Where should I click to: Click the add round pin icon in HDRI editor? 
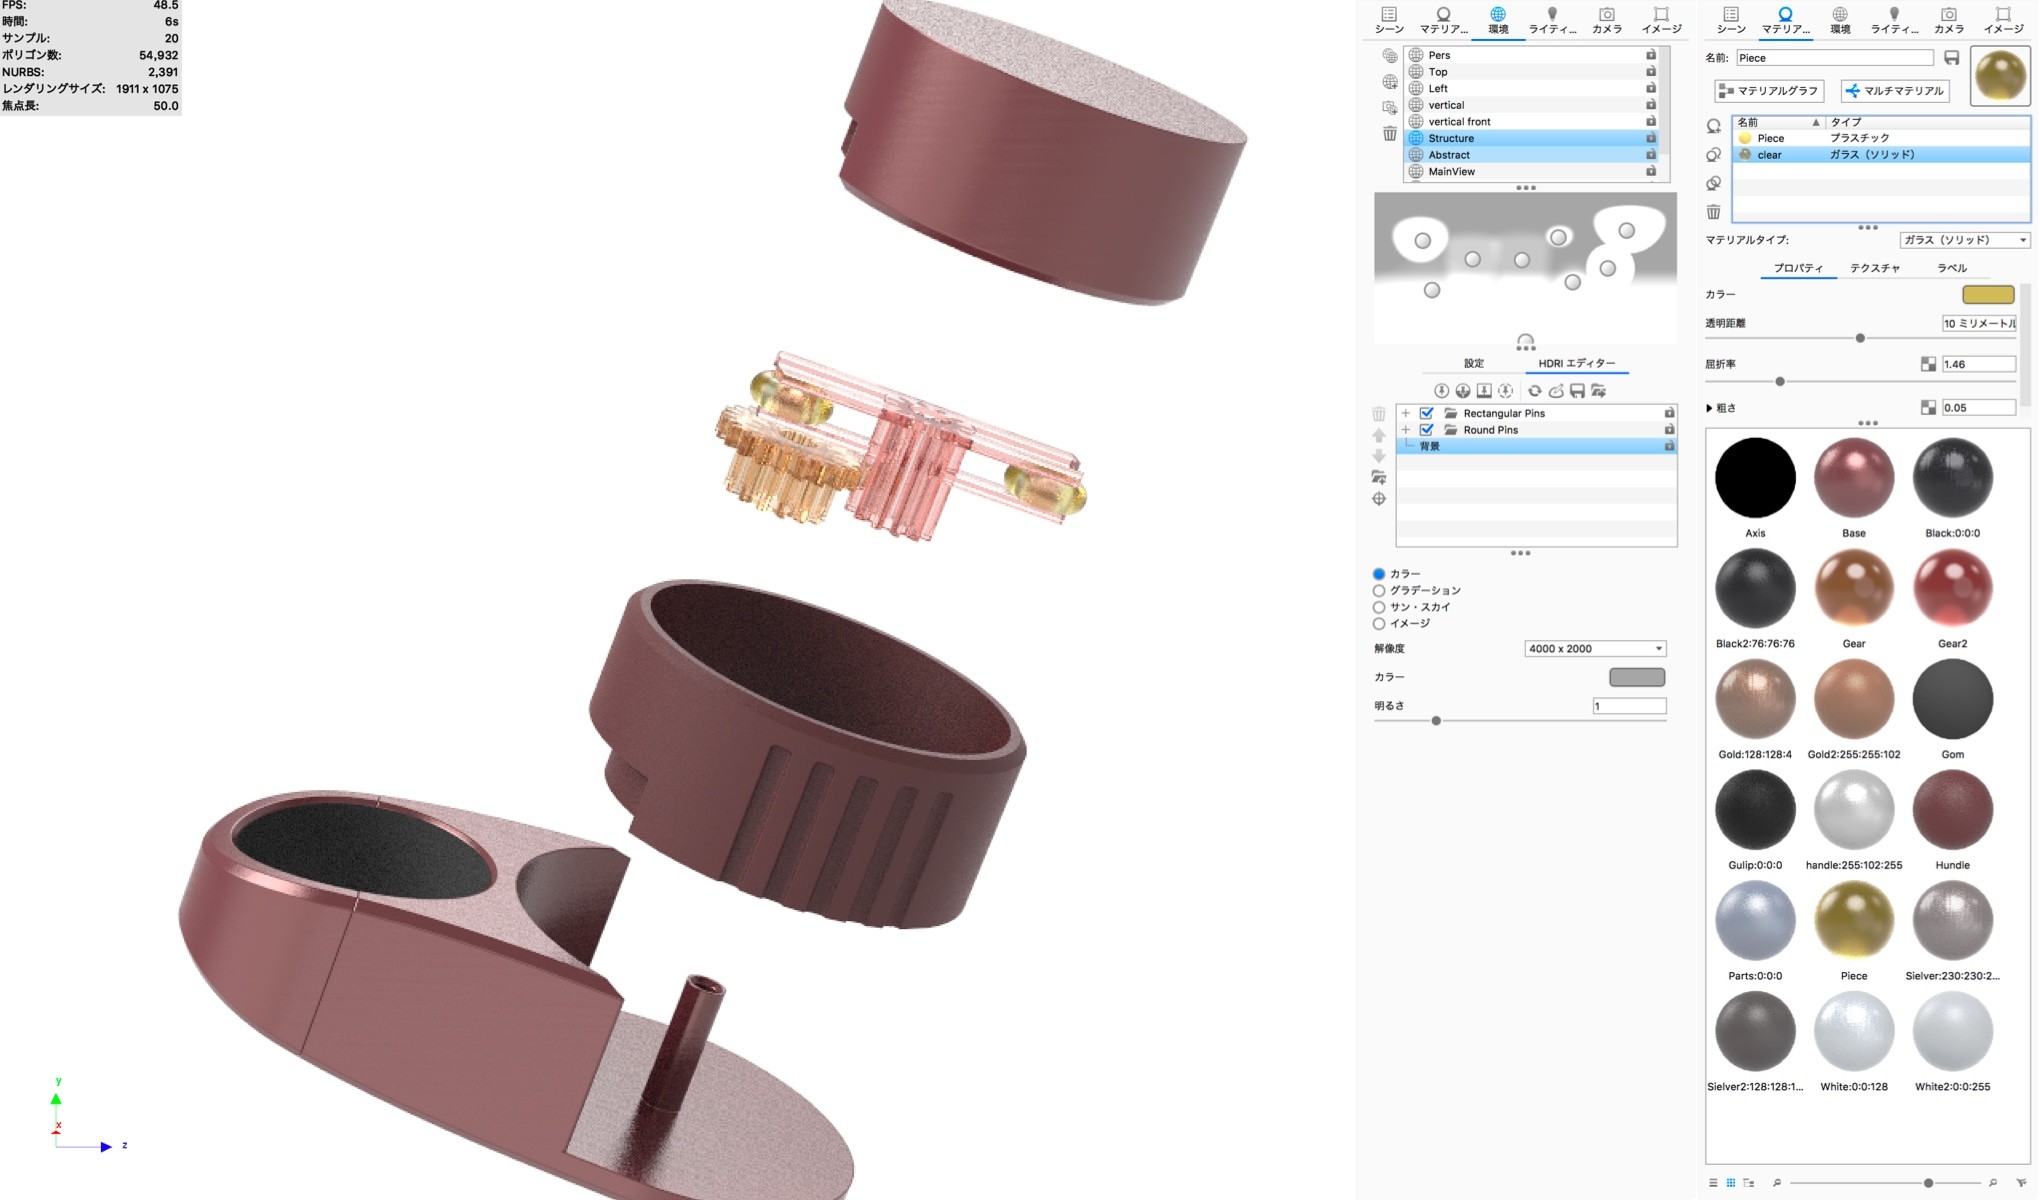[x=1441, y=391]
